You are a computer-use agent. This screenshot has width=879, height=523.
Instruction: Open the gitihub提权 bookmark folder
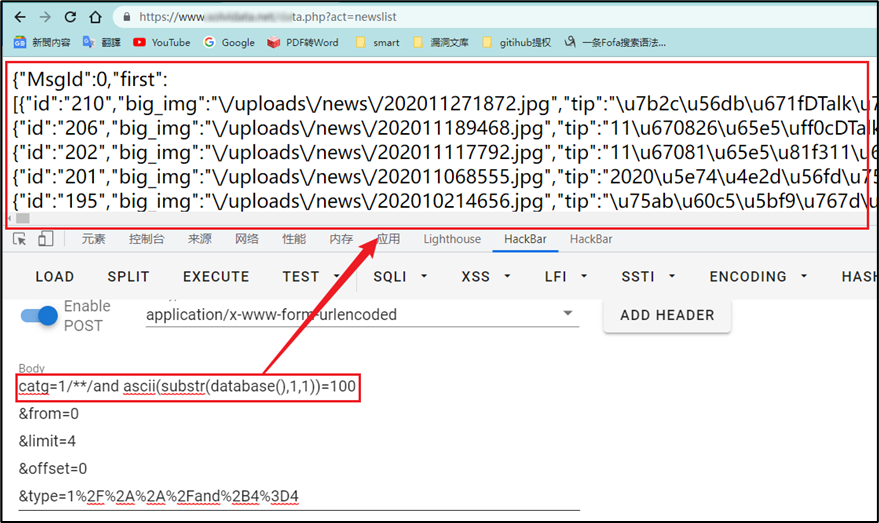(x=517, y=42)
